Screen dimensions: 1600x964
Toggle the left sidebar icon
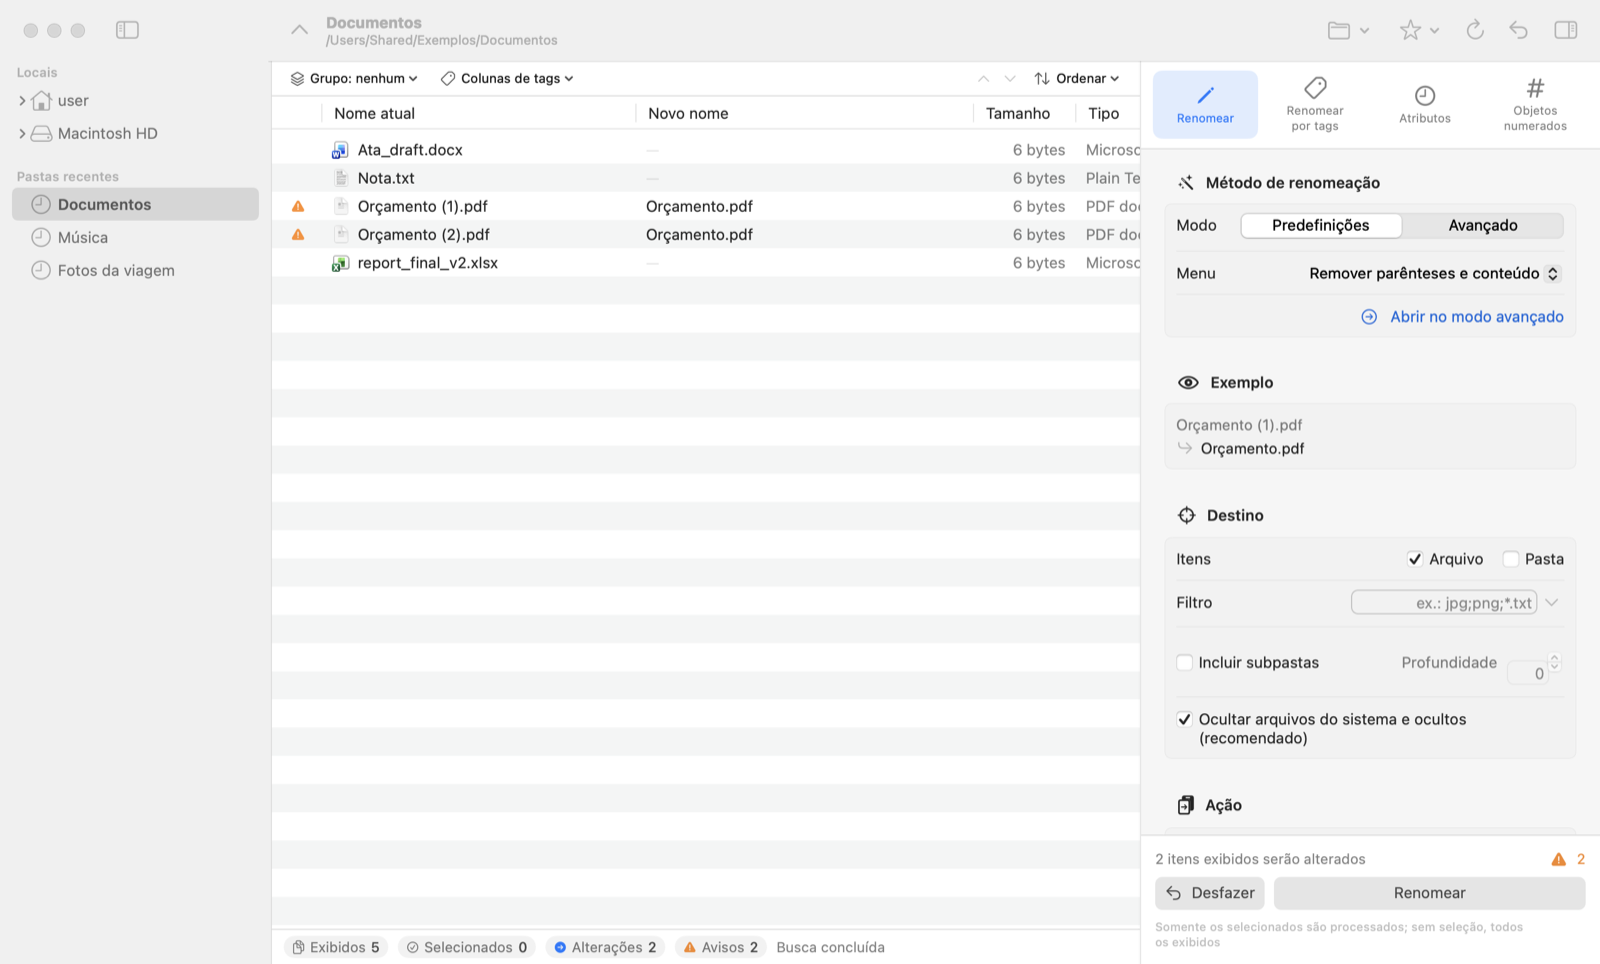point(127,30)
